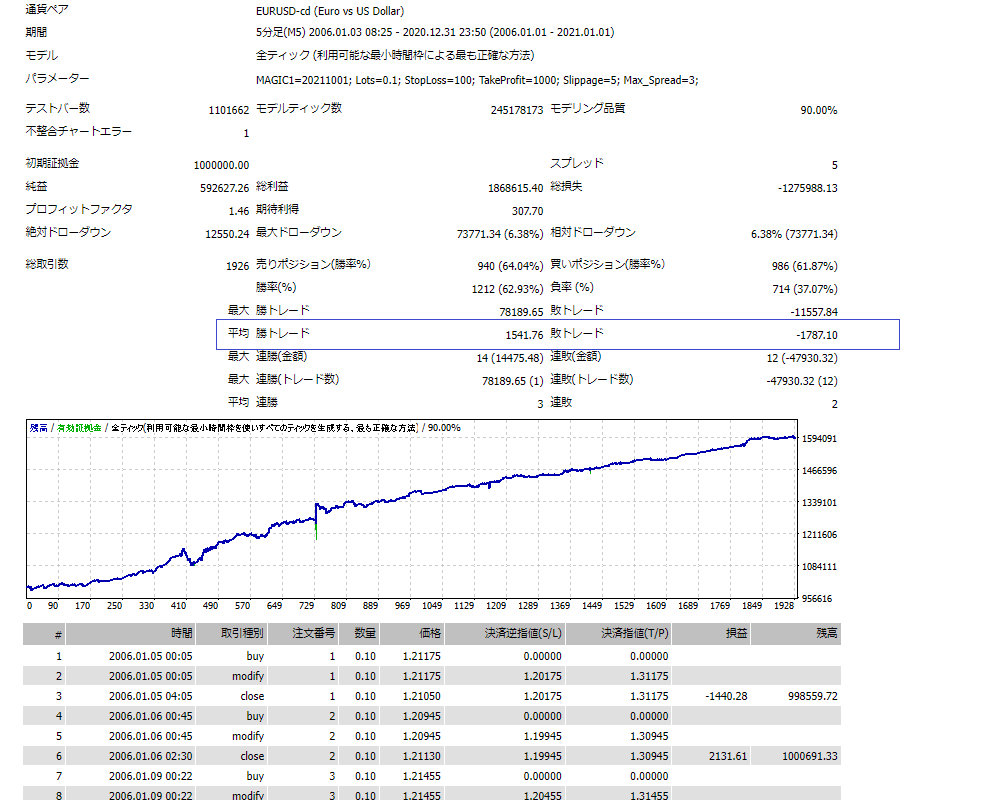Click price '1.21130' in row 6

click(x=422, y=756)
